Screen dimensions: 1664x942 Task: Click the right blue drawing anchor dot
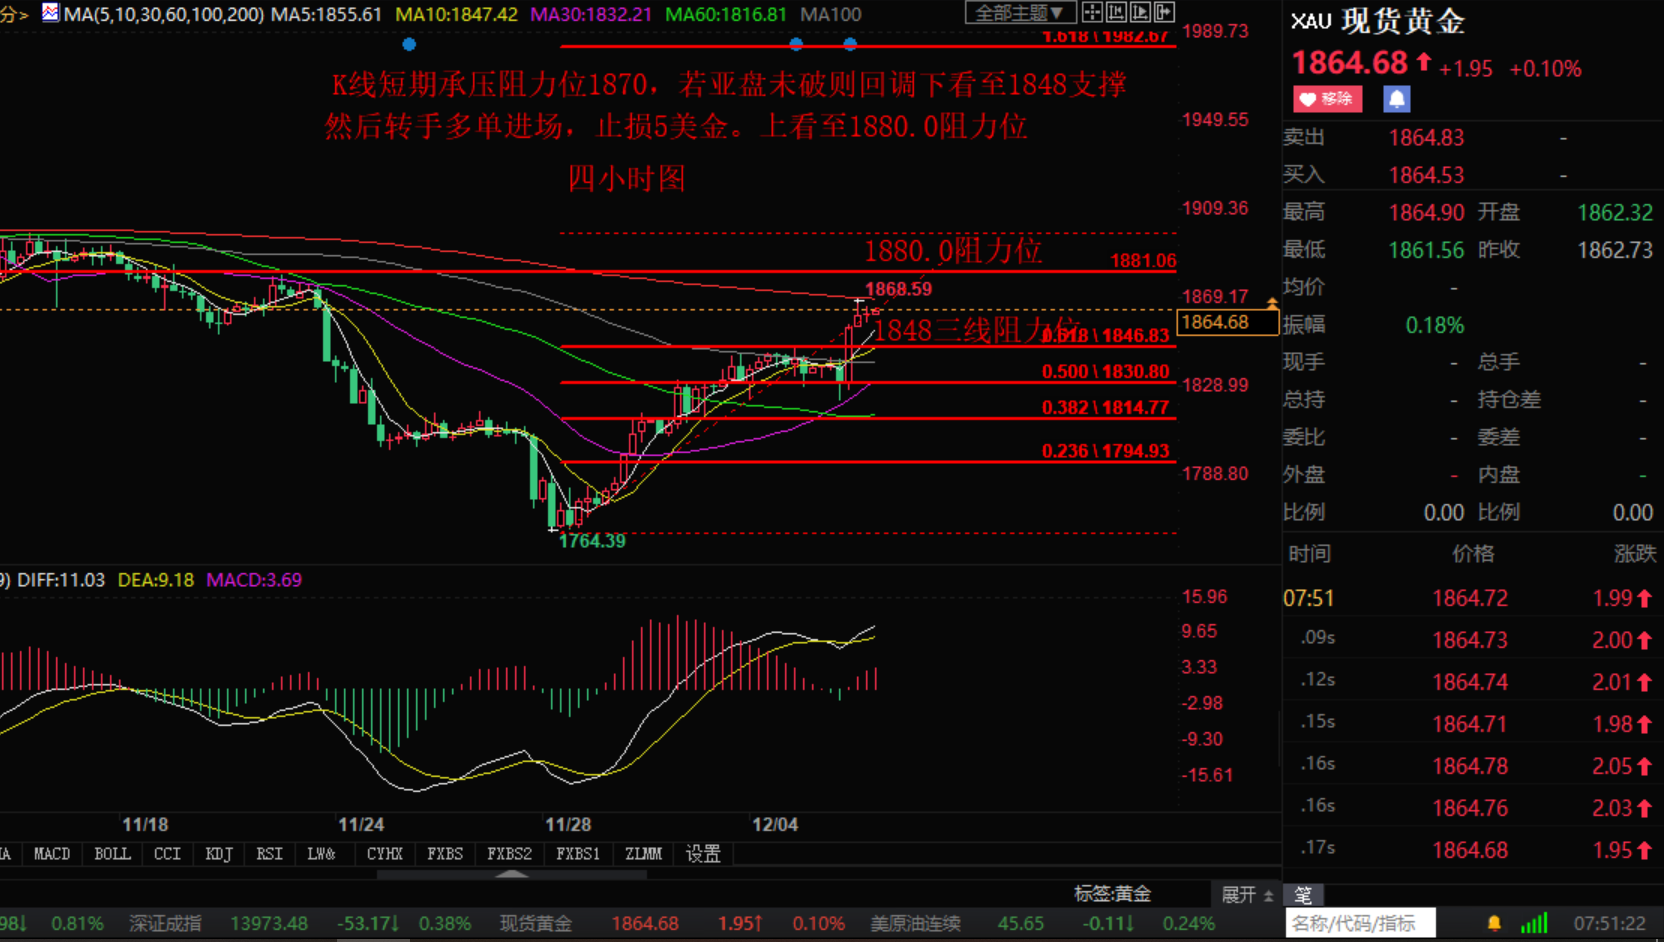[850, 44]
